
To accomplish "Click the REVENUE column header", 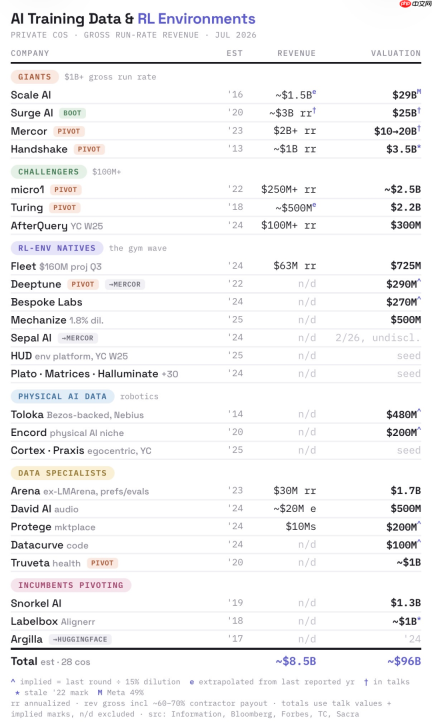I will point(296,53).
